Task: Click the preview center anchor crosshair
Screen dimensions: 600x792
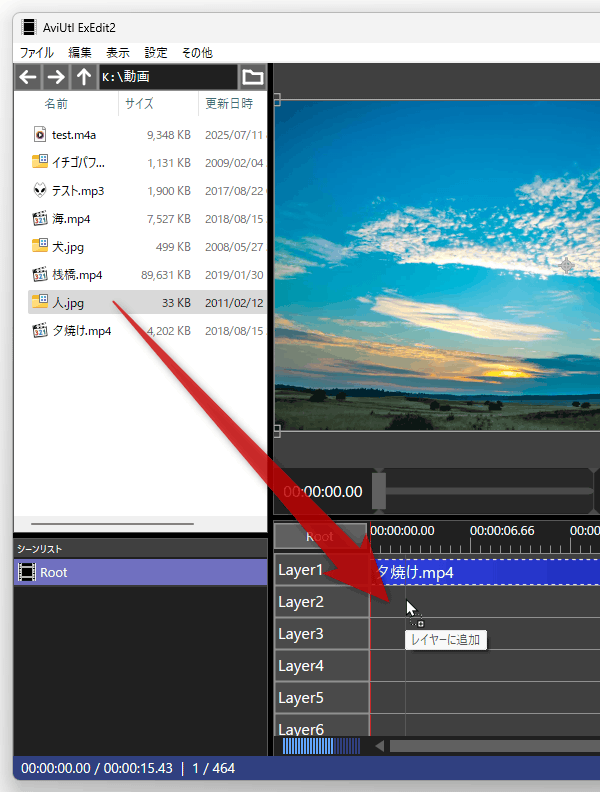Action: tap(567, 265)
